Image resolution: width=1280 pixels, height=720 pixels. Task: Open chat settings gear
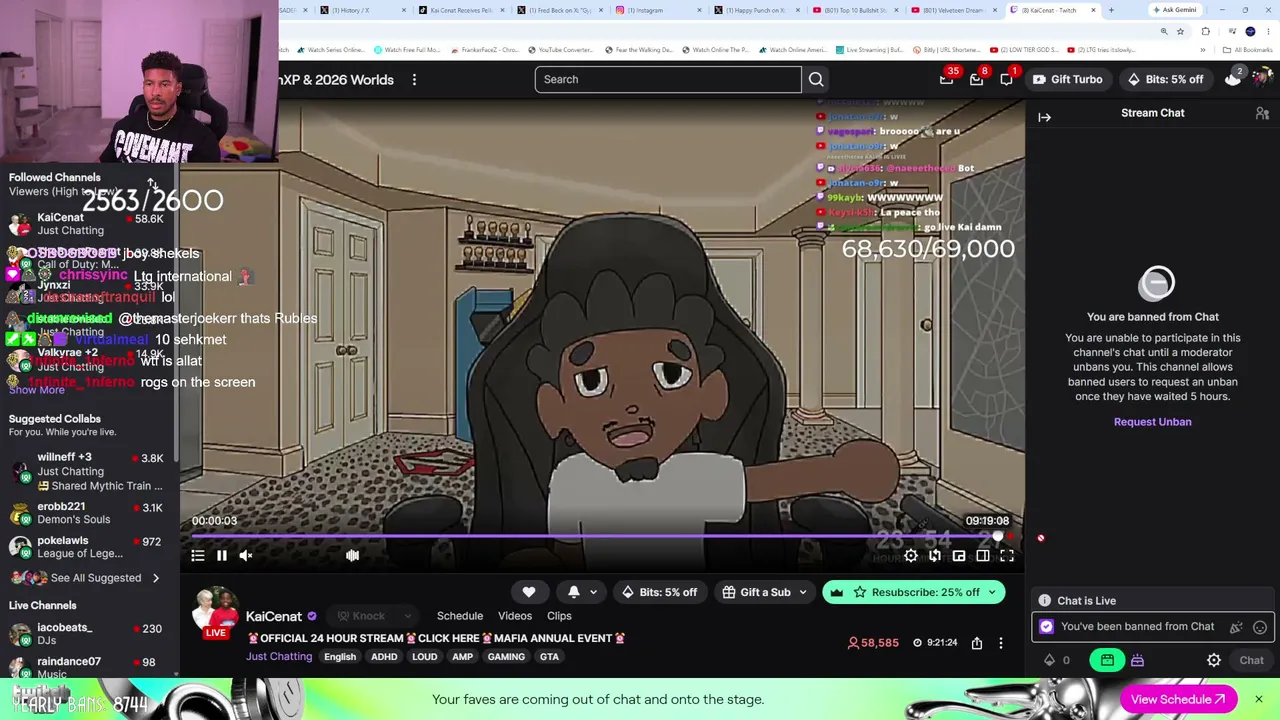click(x=1214, y=660)
